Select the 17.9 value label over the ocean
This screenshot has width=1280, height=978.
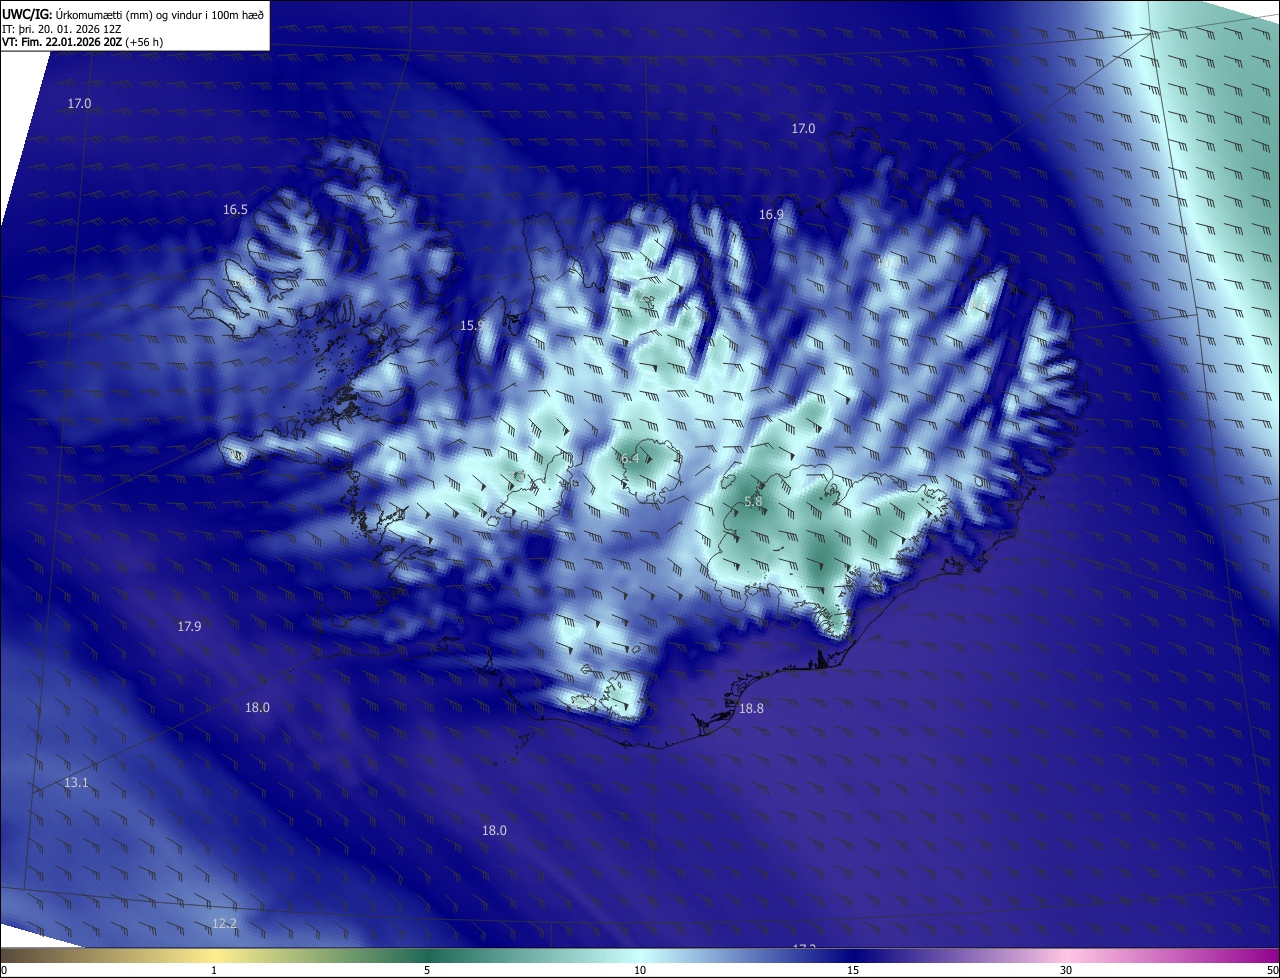(189, 627)
